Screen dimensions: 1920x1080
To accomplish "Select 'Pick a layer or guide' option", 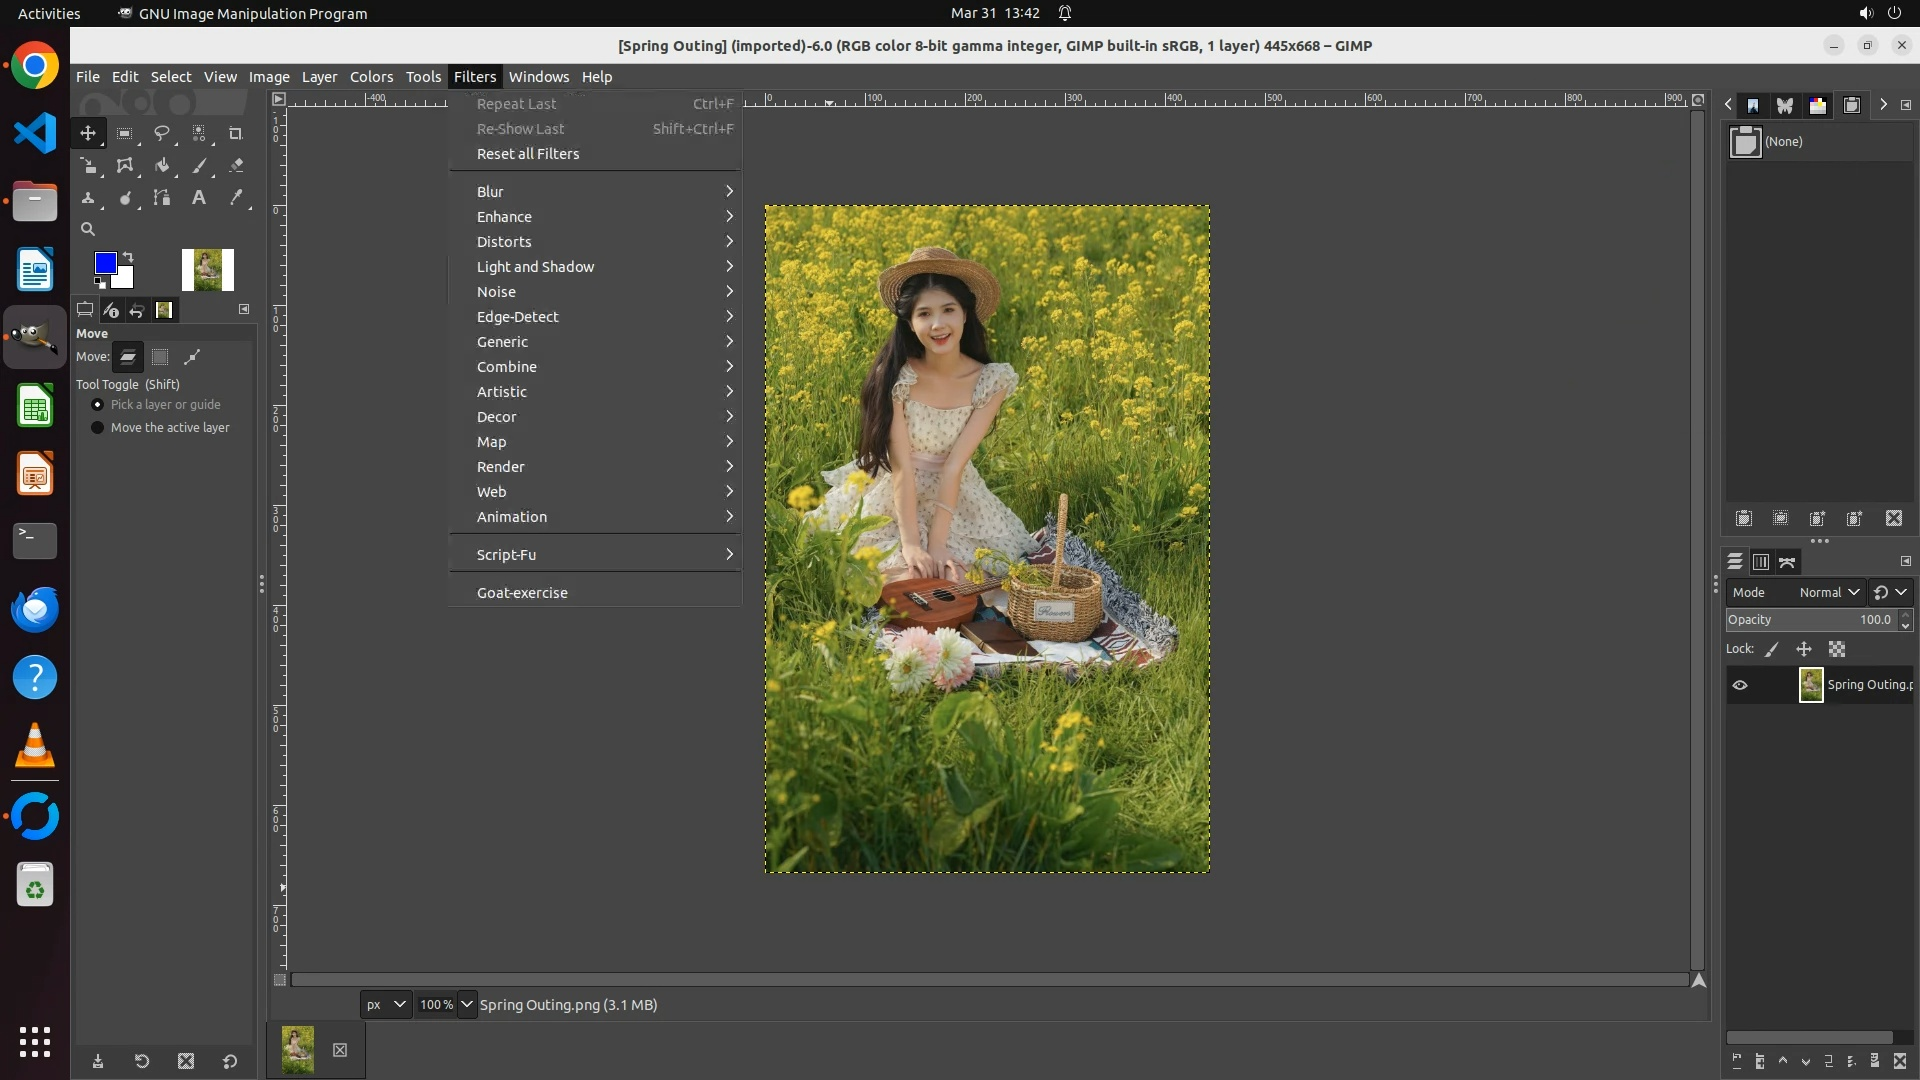I will point(98,405).
